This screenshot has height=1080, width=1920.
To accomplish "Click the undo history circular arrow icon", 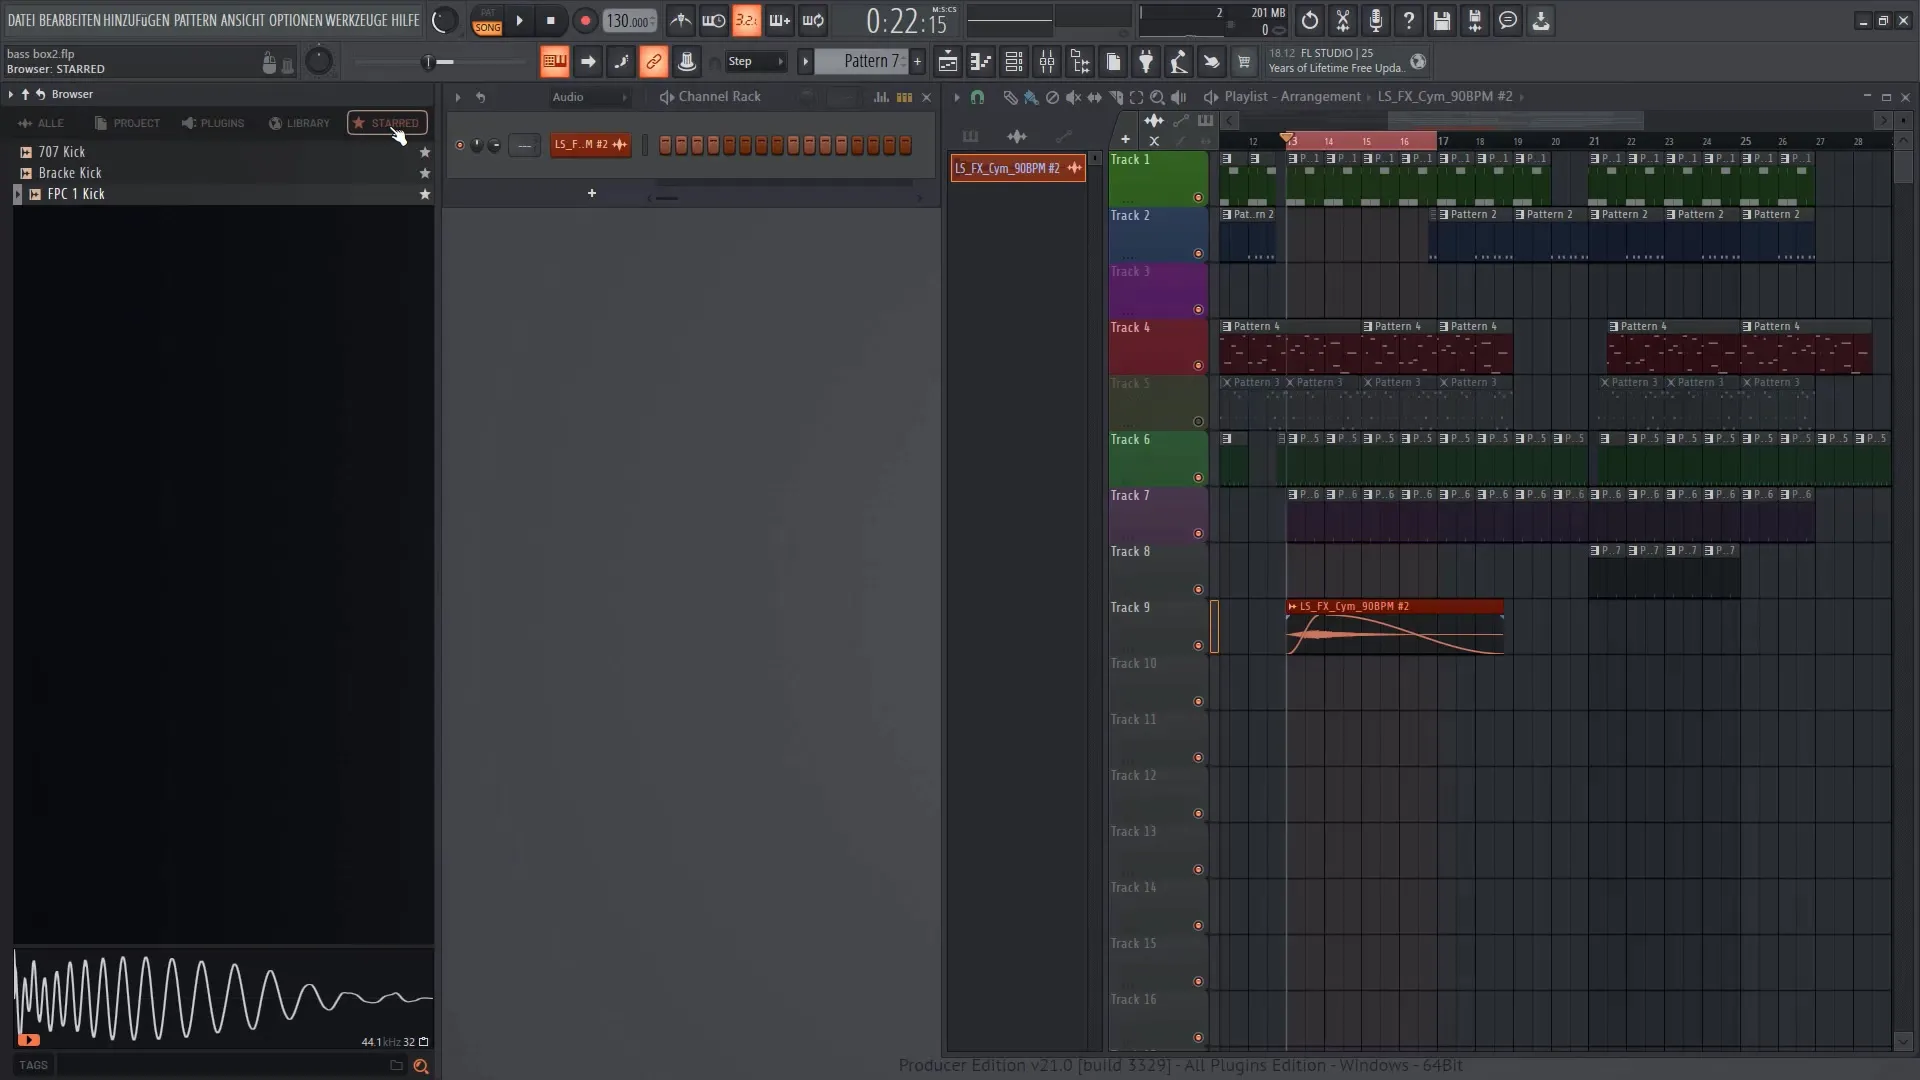I will pyautogui.click(x=1310, y=20).
